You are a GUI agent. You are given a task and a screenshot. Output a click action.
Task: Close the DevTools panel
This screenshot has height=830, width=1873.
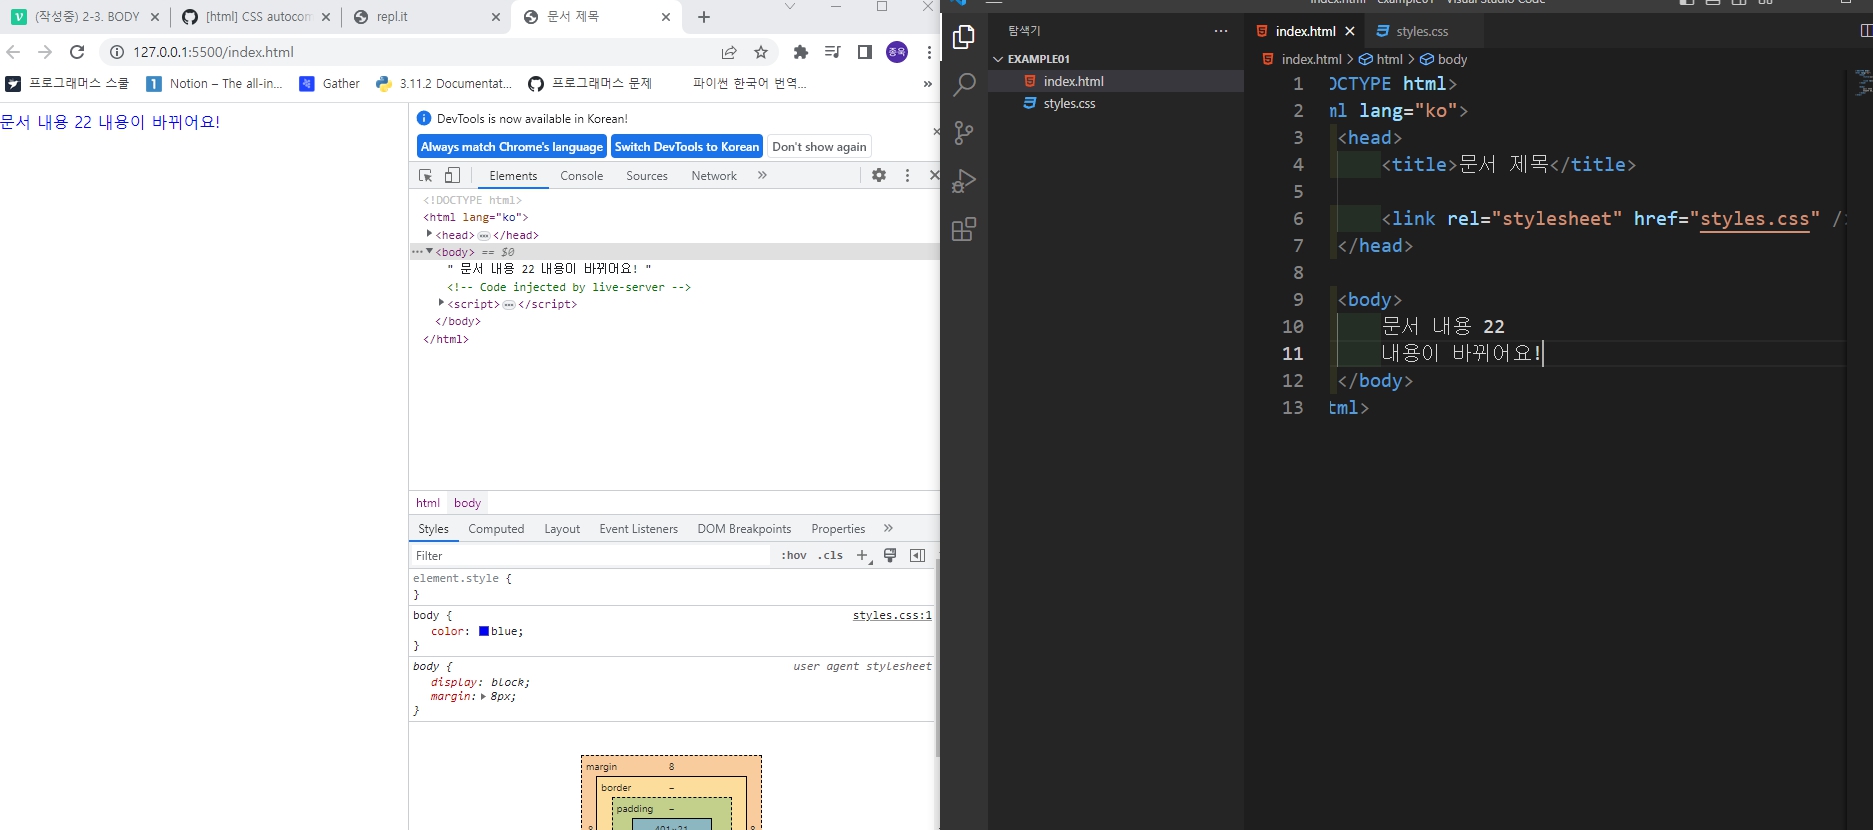pos(934,175)
